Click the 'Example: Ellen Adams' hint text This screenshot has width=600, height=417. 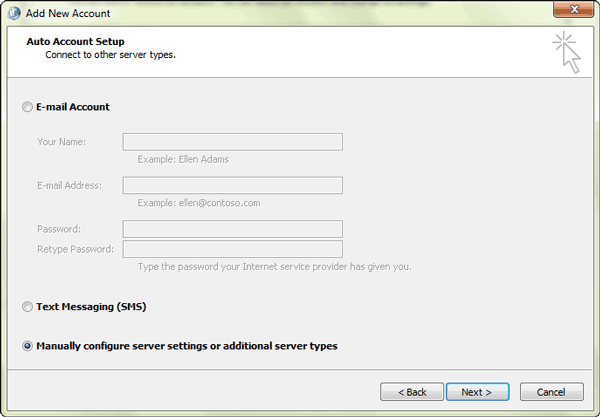coord(183,159)
